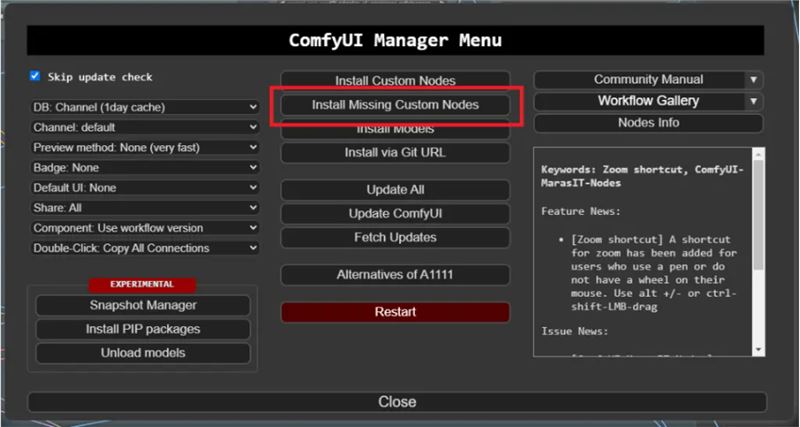Uncheck the Skip update check checkbox
This screenshot has height=427, width=800.
(35, 76)
